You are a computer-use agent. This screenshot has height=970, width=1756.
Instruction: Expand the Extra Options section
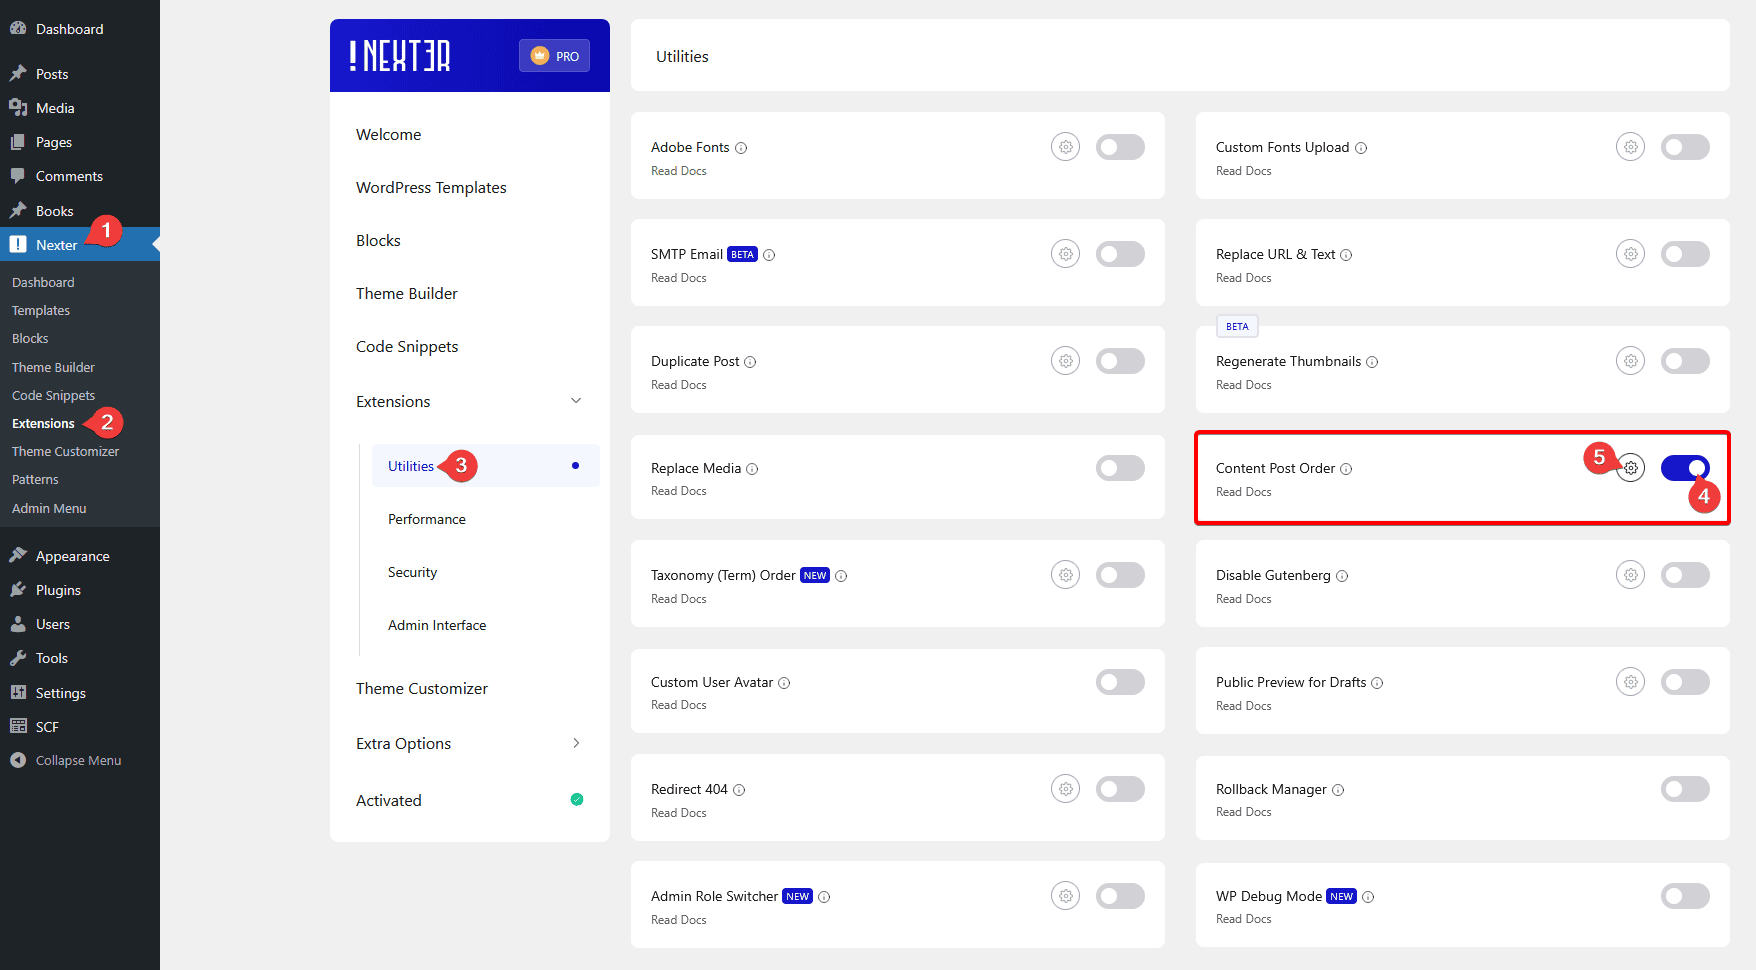pos(576,743)
